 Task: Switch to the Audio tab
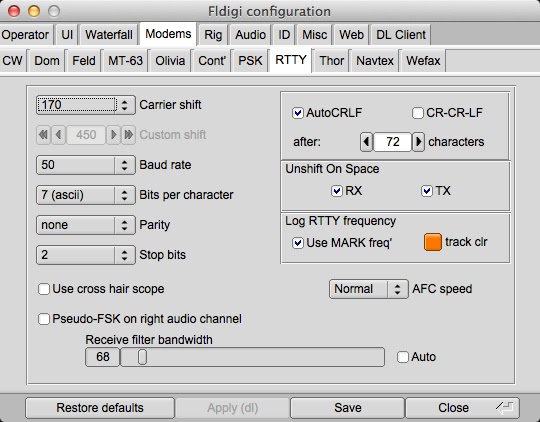(x=250, y=35)
